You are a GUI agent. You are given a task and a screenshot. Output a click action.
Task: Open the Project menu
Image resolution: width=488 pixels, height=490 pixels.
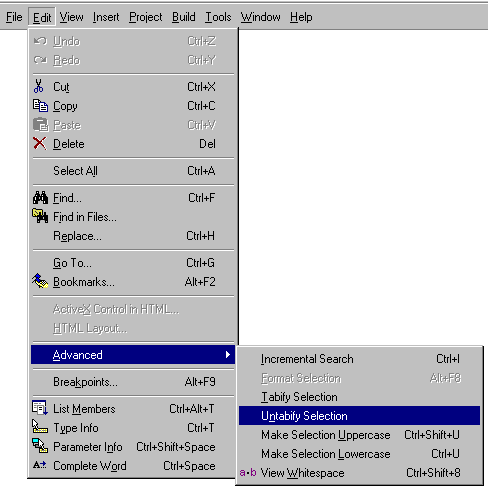pyautogui.click(x=146, y=17)
